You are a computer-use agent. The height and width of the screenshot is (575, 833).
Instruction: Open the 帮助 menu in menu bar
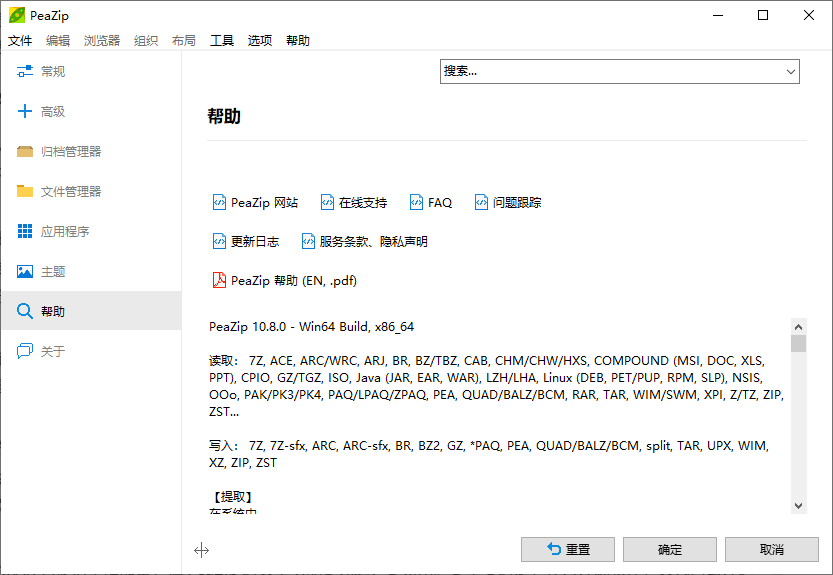tap(298, 40)
